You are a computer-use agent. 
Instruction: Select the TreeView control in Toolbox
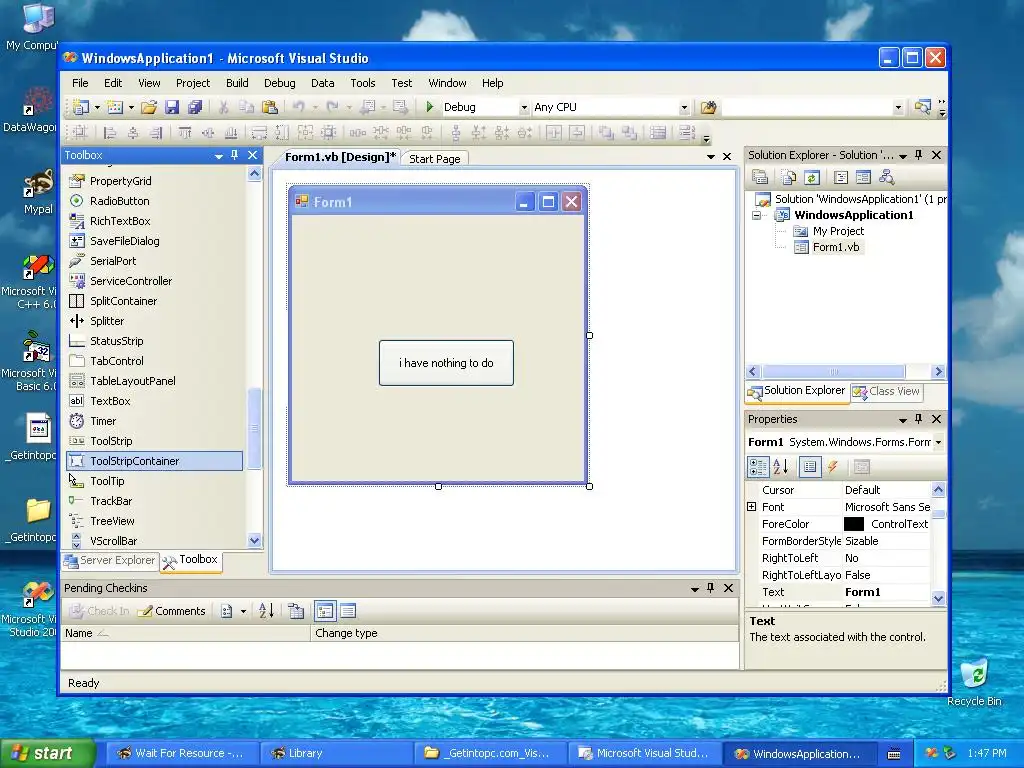pos(112,521)
